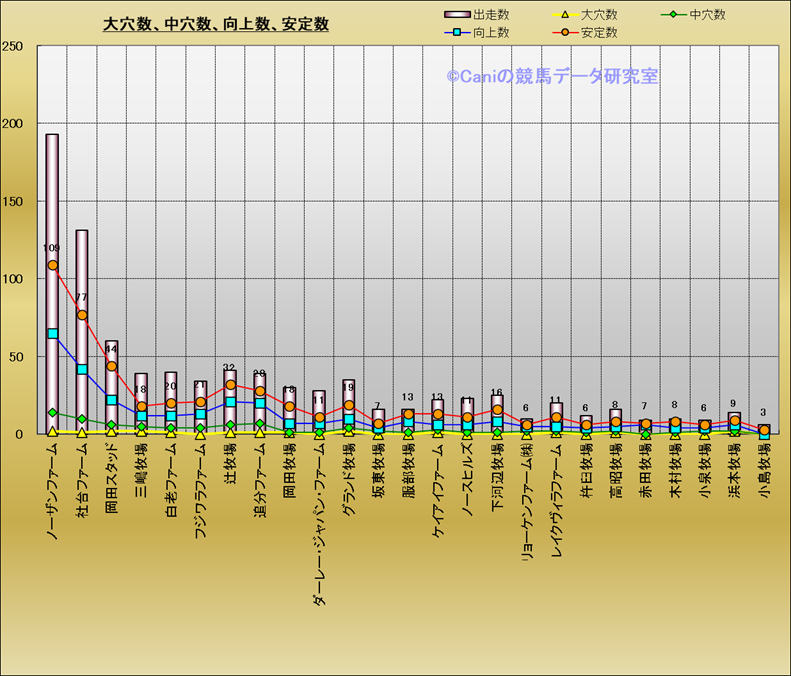Click the 出走数 bar legend icon

[456, 15]
